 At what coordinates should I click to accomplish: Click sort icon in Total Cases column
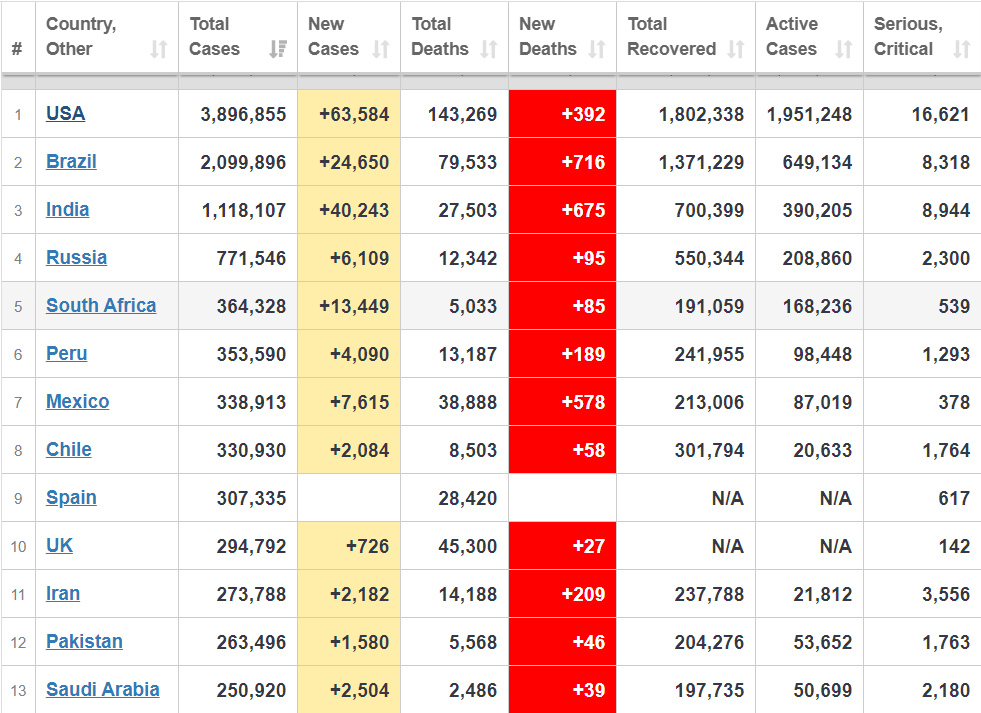point(278,49)
